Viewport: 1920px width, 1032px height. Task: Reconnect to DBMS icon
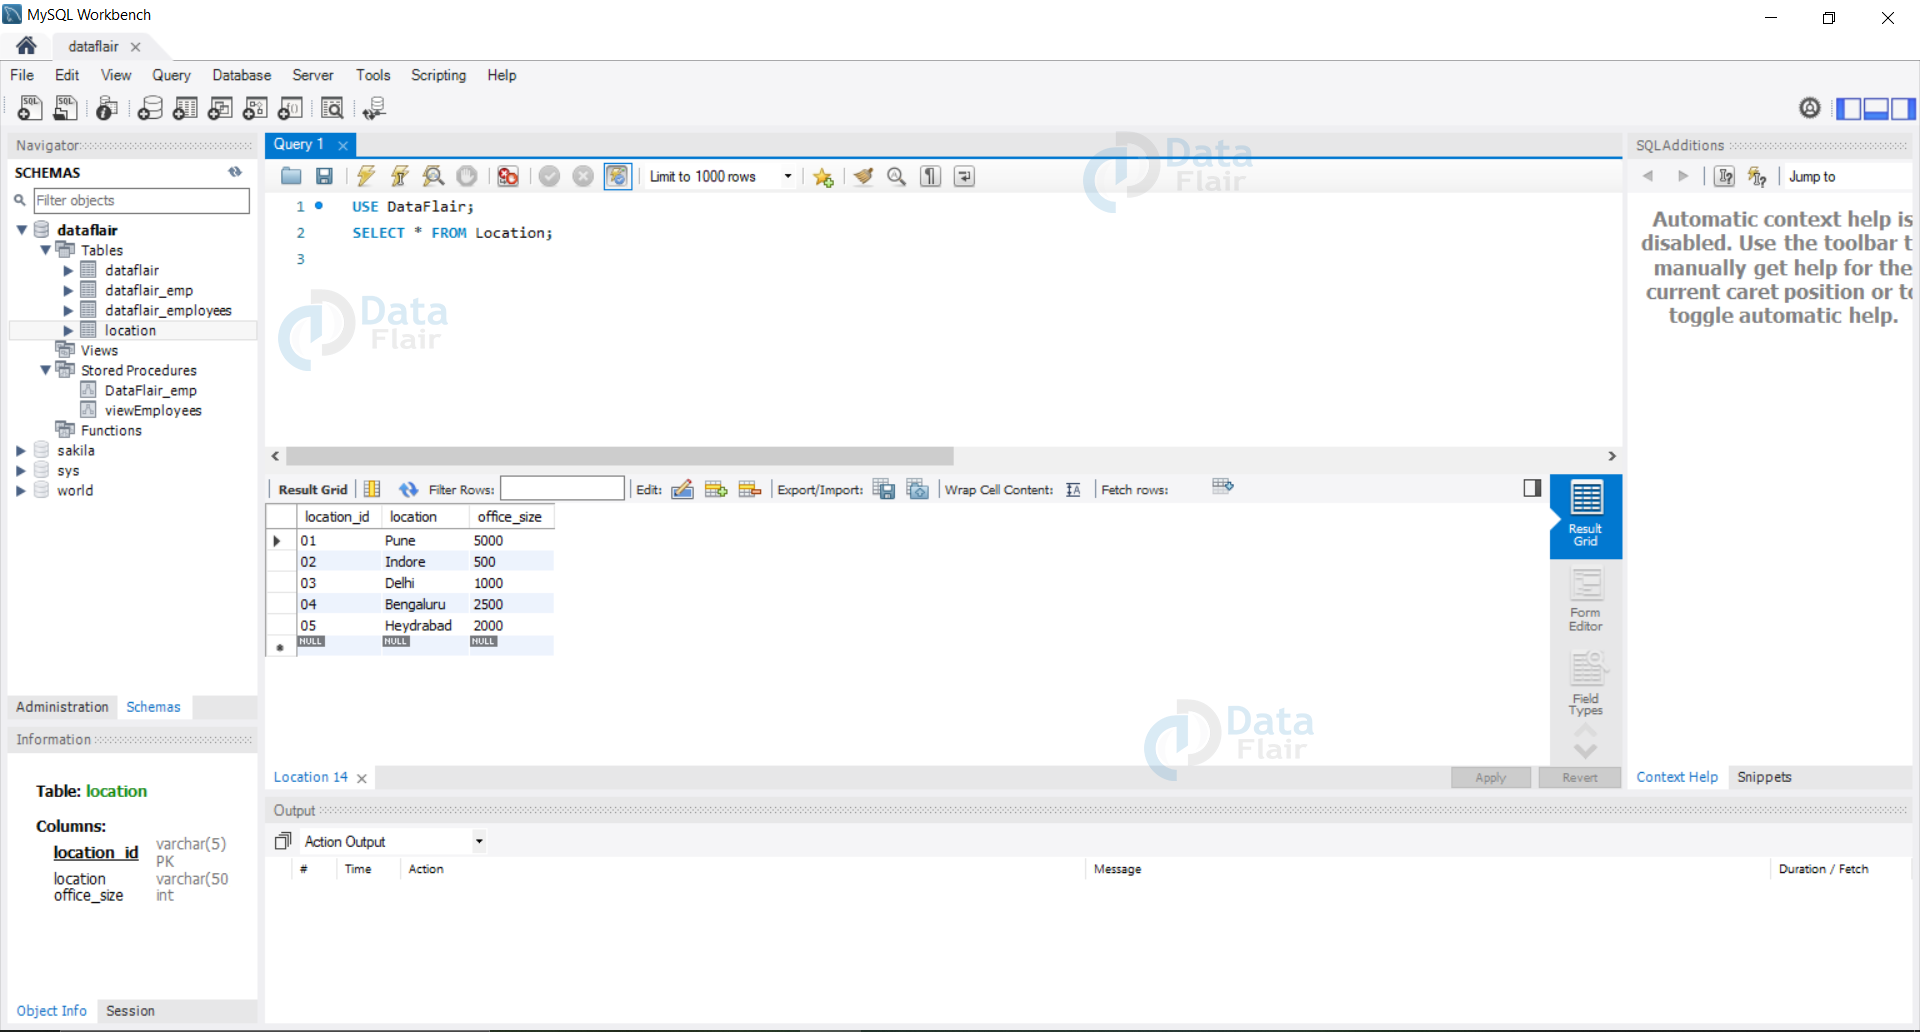tap(374, 108)
